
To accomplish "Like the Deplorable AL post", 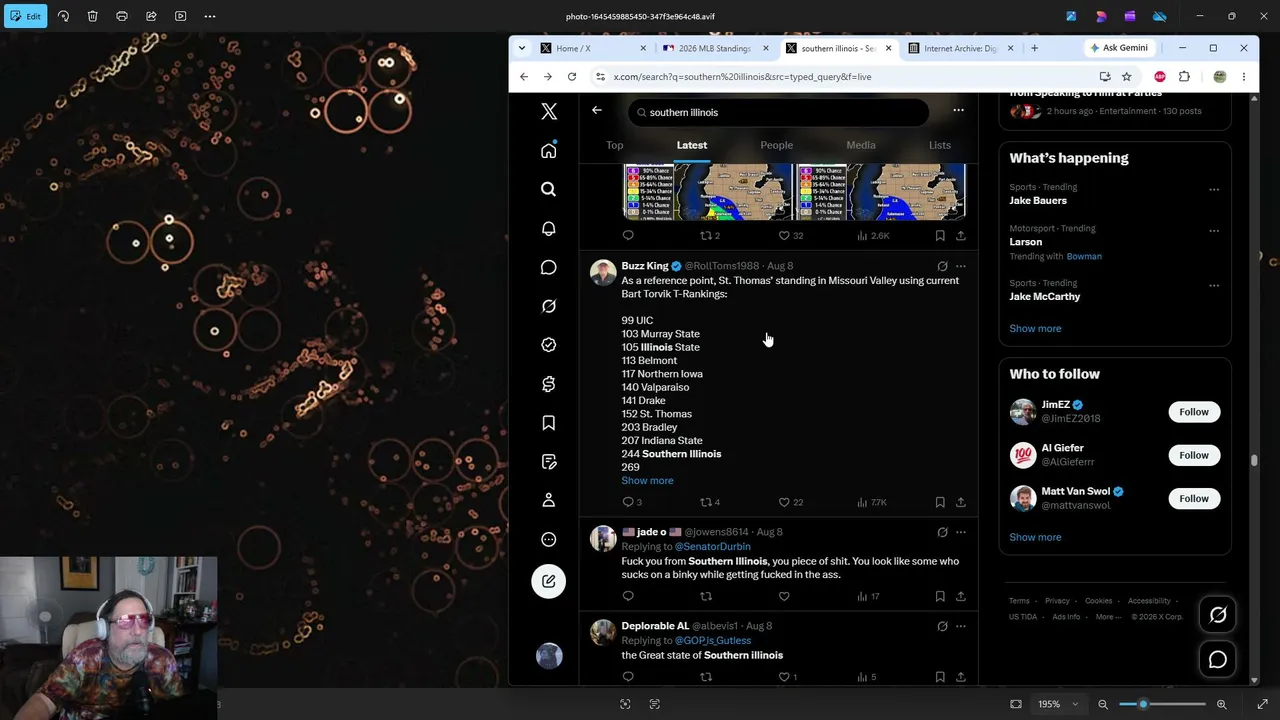I will pyautogui.click(x=784, y=677).
